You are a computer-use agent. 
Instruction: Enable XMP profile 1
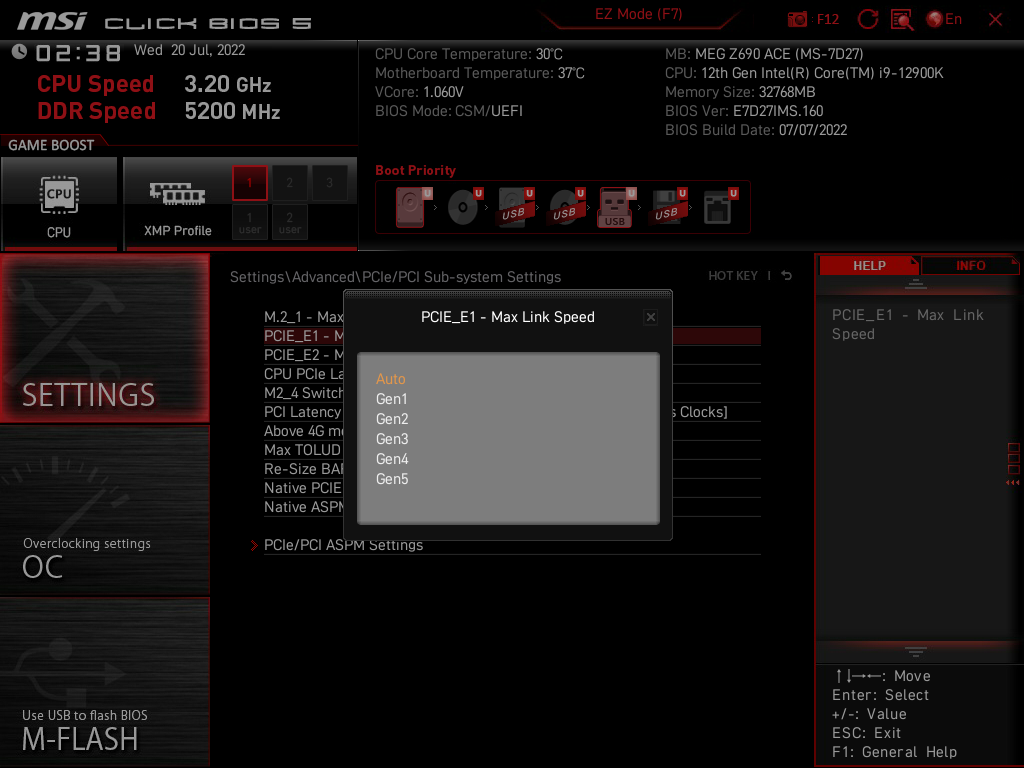tap(249, 183)
